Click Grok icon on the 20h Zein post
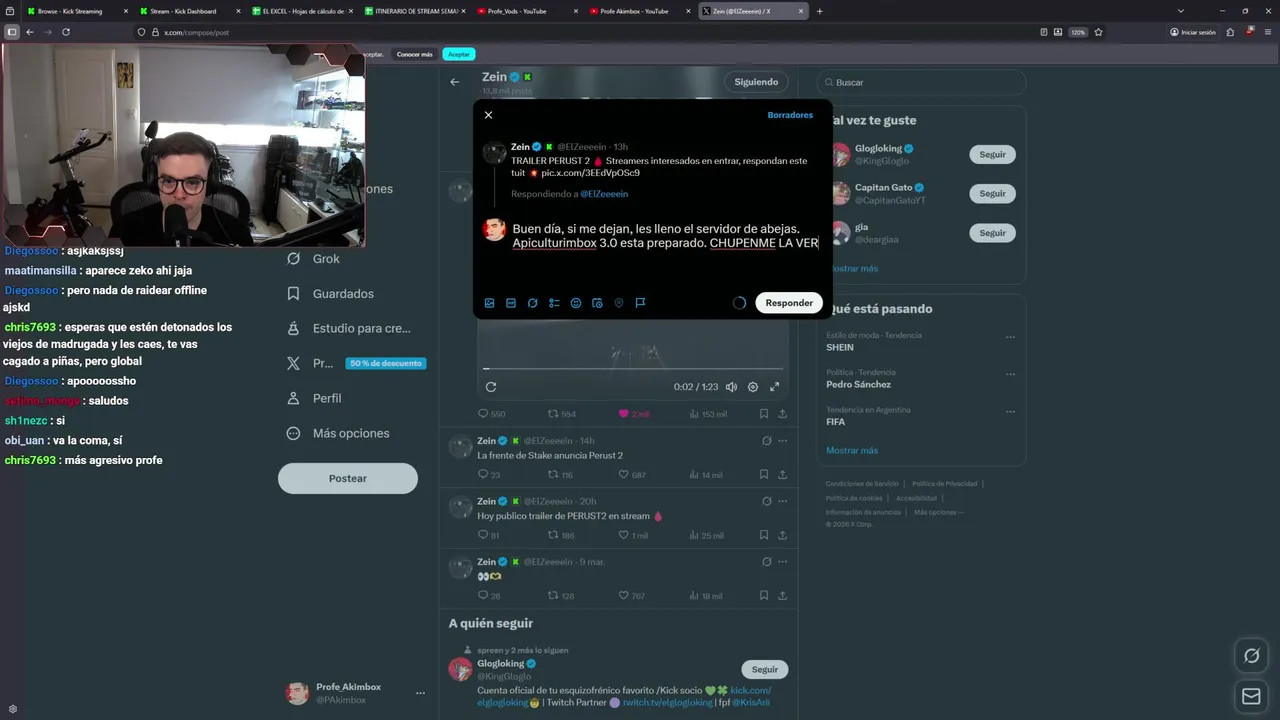Viewport: 1280px width, 720px height. tap(767, 501)
